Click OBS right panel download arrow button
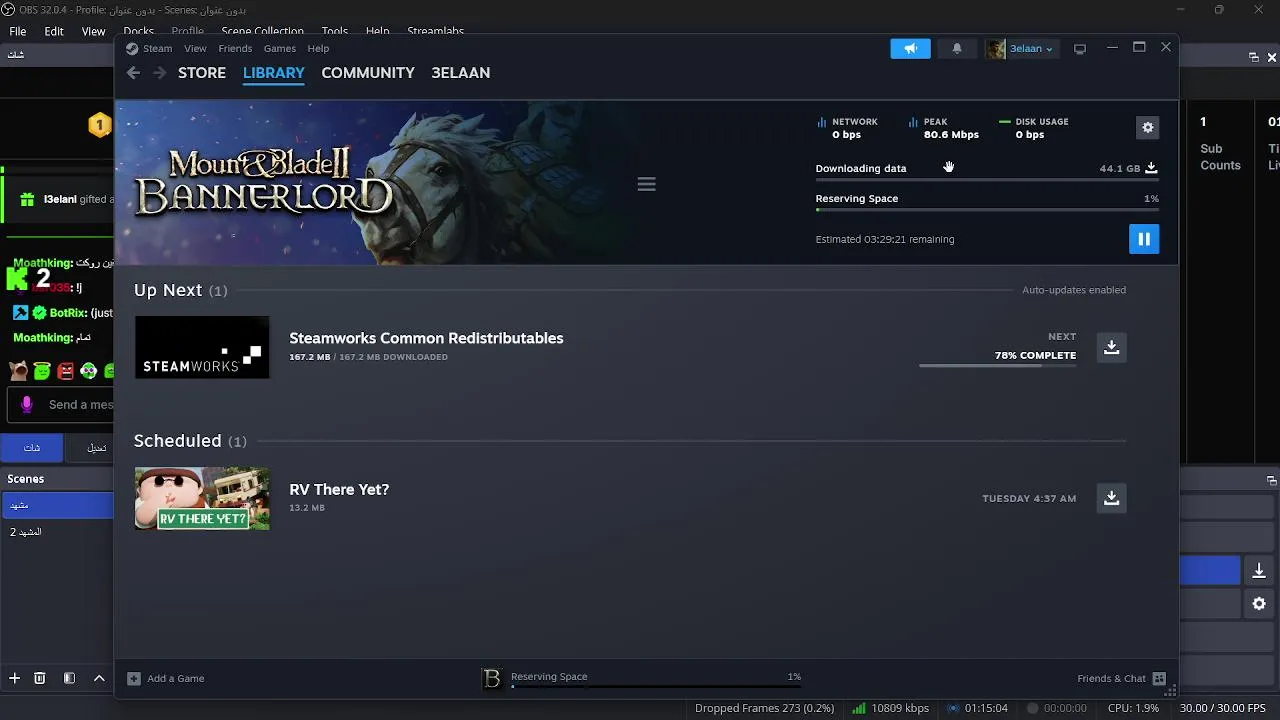 1259,571
